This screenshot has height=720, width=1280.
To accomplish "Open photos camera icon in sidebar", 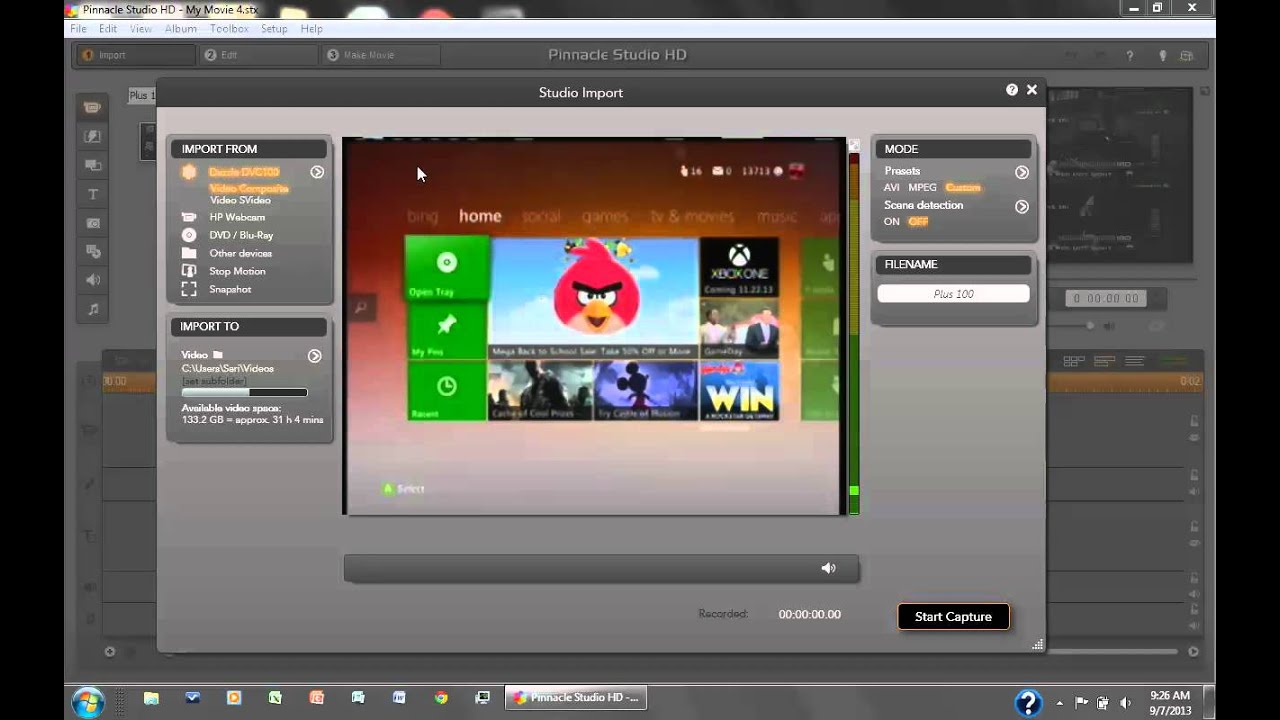I will pyautogui.click(x=93, y=223).
